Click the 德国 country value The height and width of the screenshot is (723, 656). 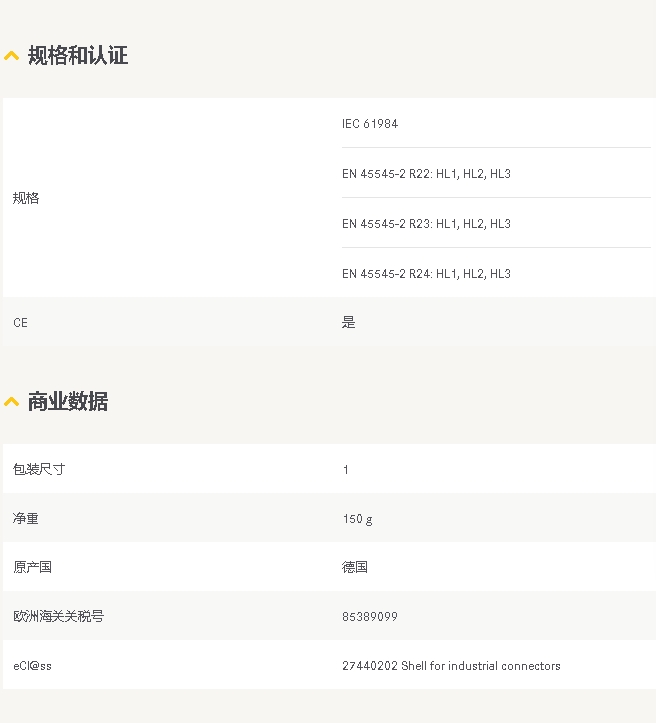pos(355,567)
